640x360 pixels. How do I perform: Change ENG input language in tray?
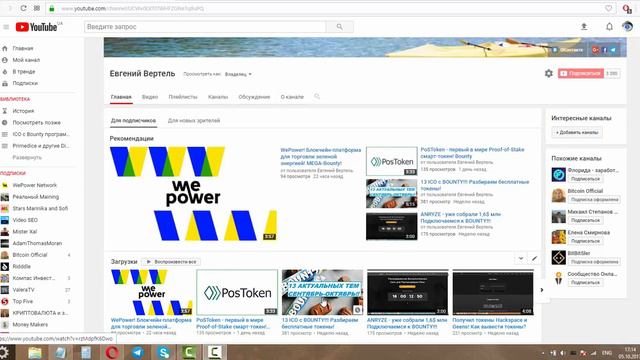[607, 353]
